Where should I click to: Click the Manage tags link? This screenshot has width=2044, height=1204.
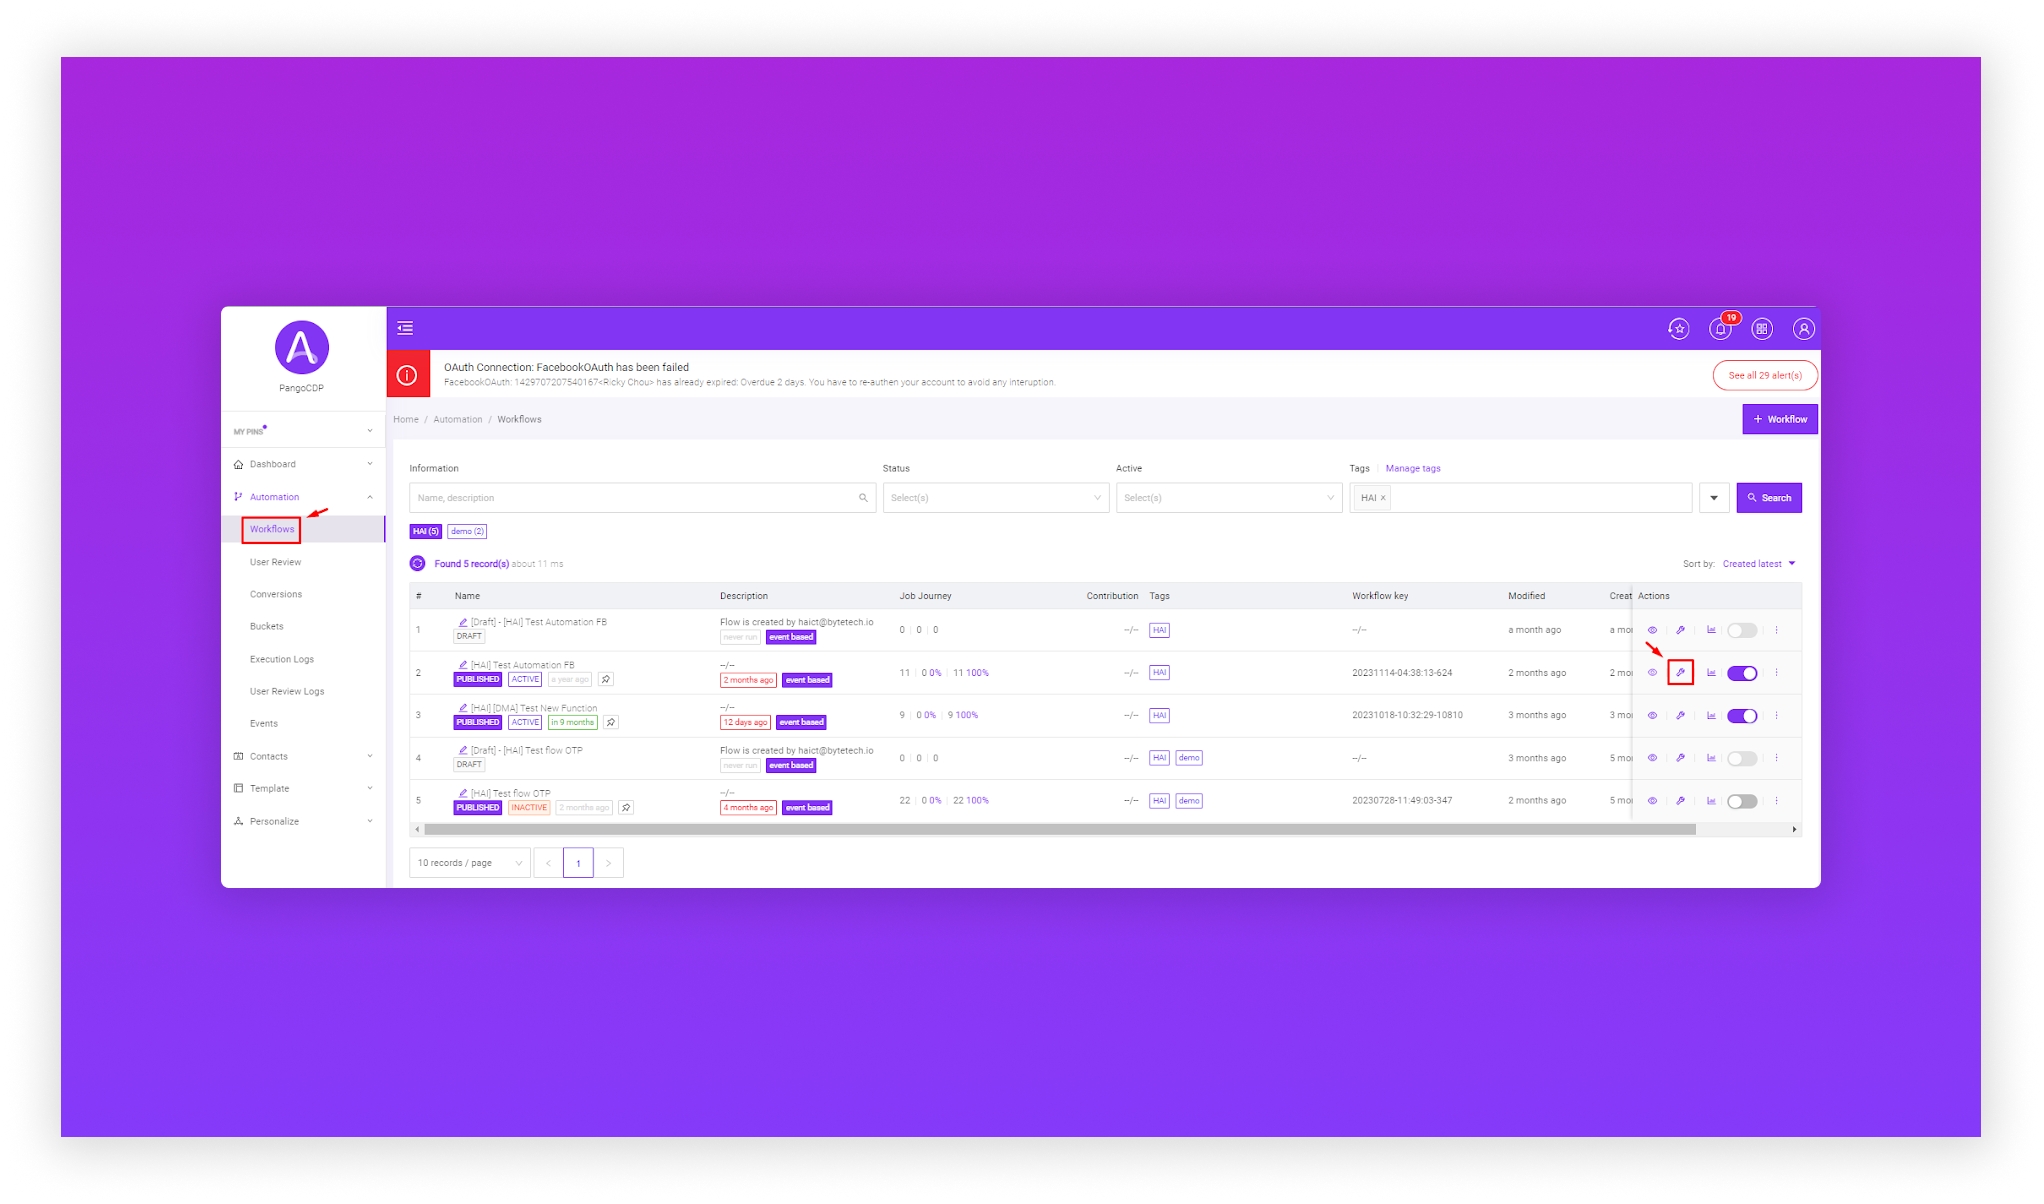pyautogui.click(x=1412, y=468)
